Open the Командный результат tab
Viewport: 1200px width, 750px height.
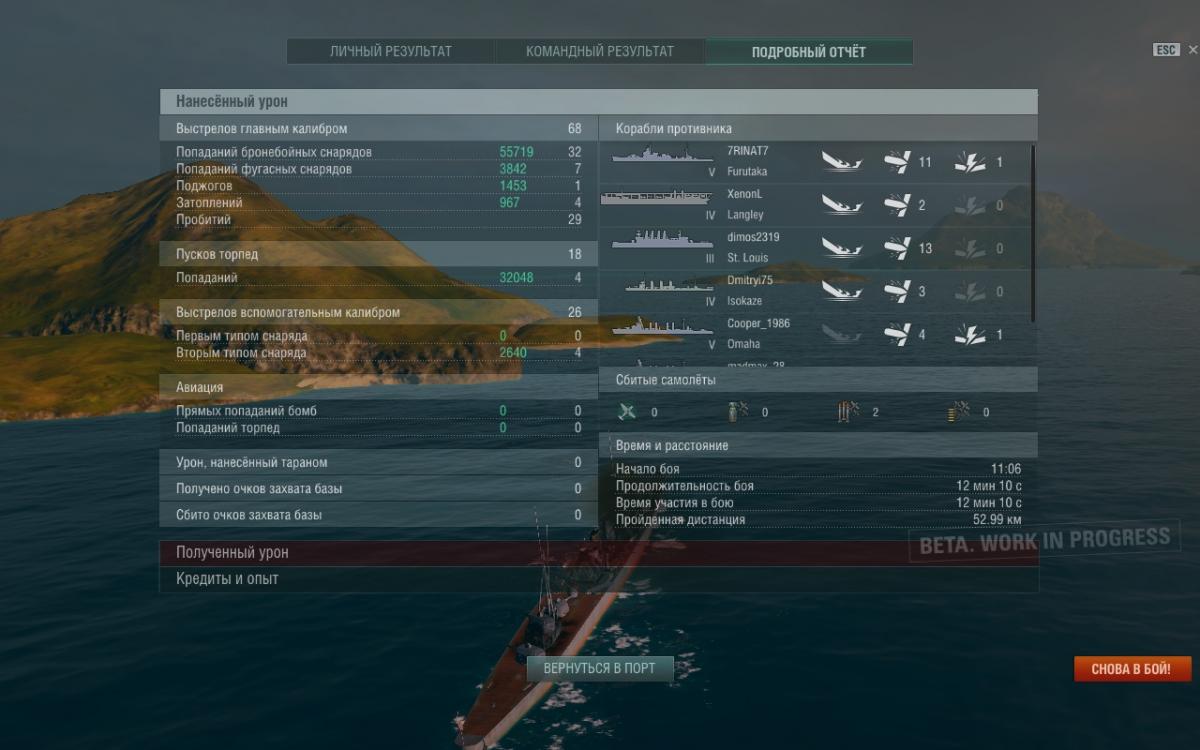[600, 51]
